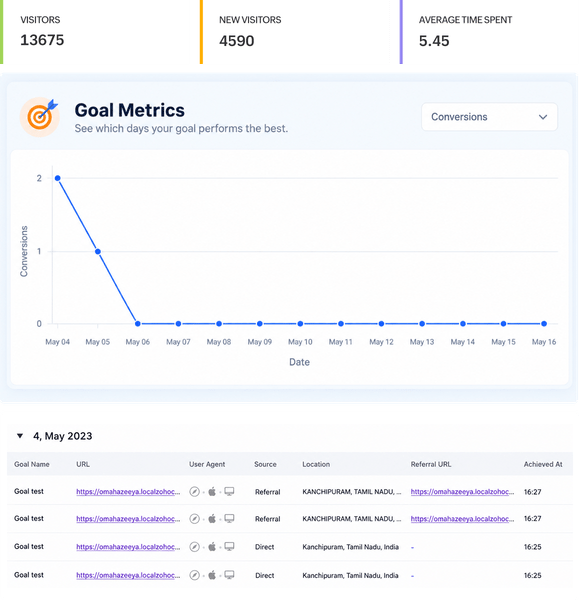Screen dimensions: 579x600
Task: Open the URL link in third Goal test row
Action: pyautogui.click(x=128, y=547)
